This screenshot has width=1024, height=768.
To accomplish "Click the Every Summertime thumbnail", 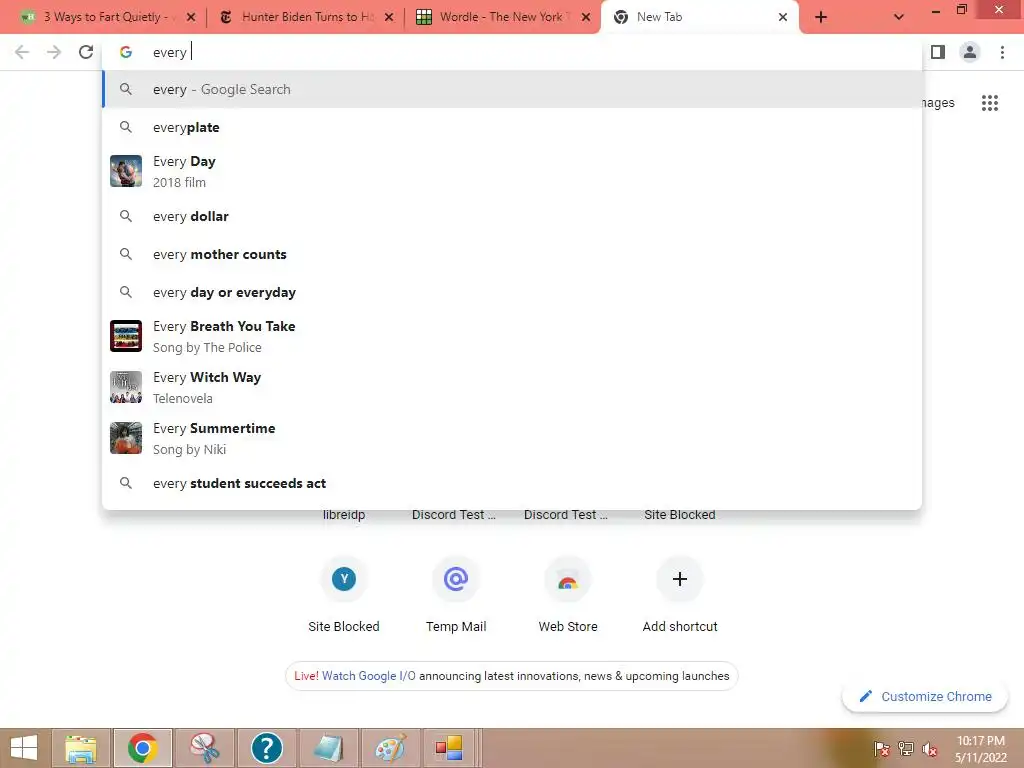I will [x=126, y=438].
